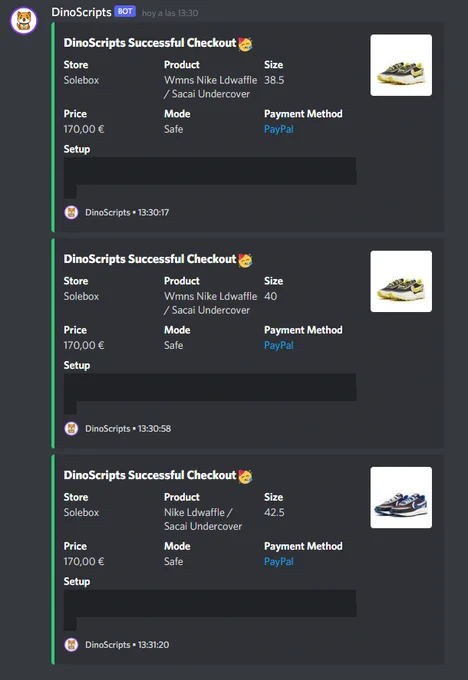The image size is (468, 680).
Task: Open the blue Ldwaffle sneaker thumbnail
Action: pos(401,497)
